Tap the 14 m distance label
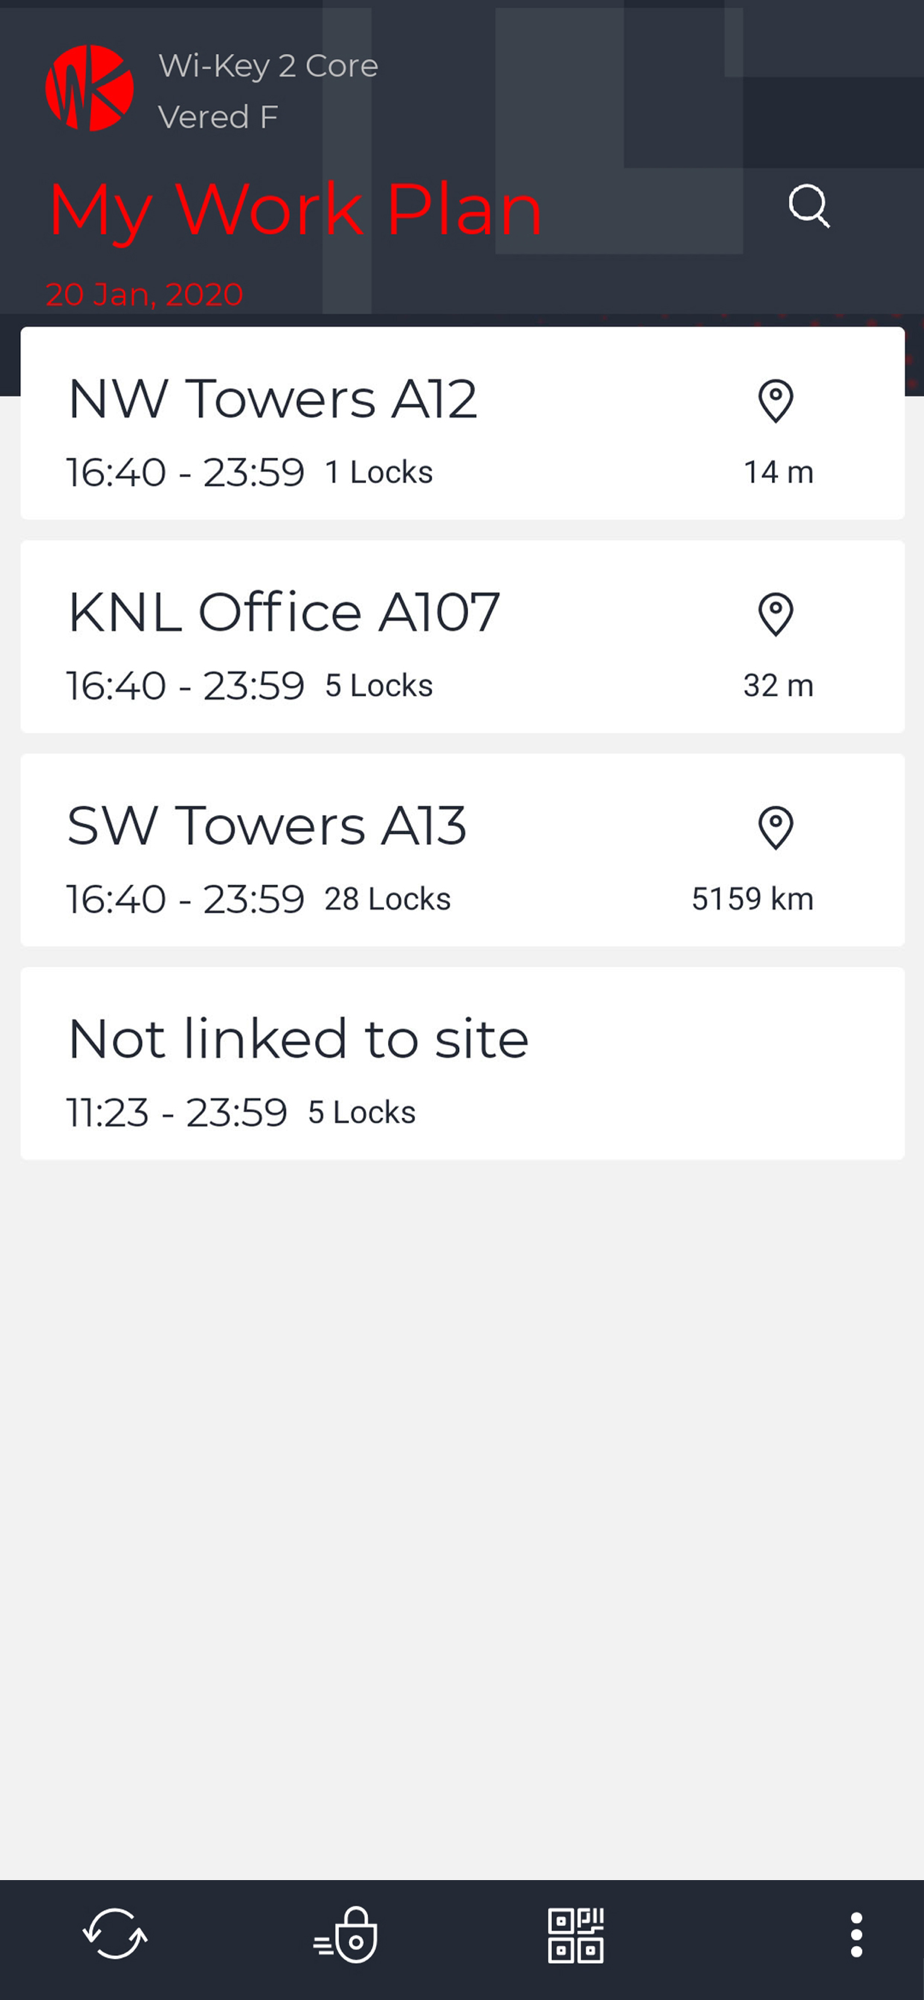Screen dimensions: 924x2000 pos(778,472)
